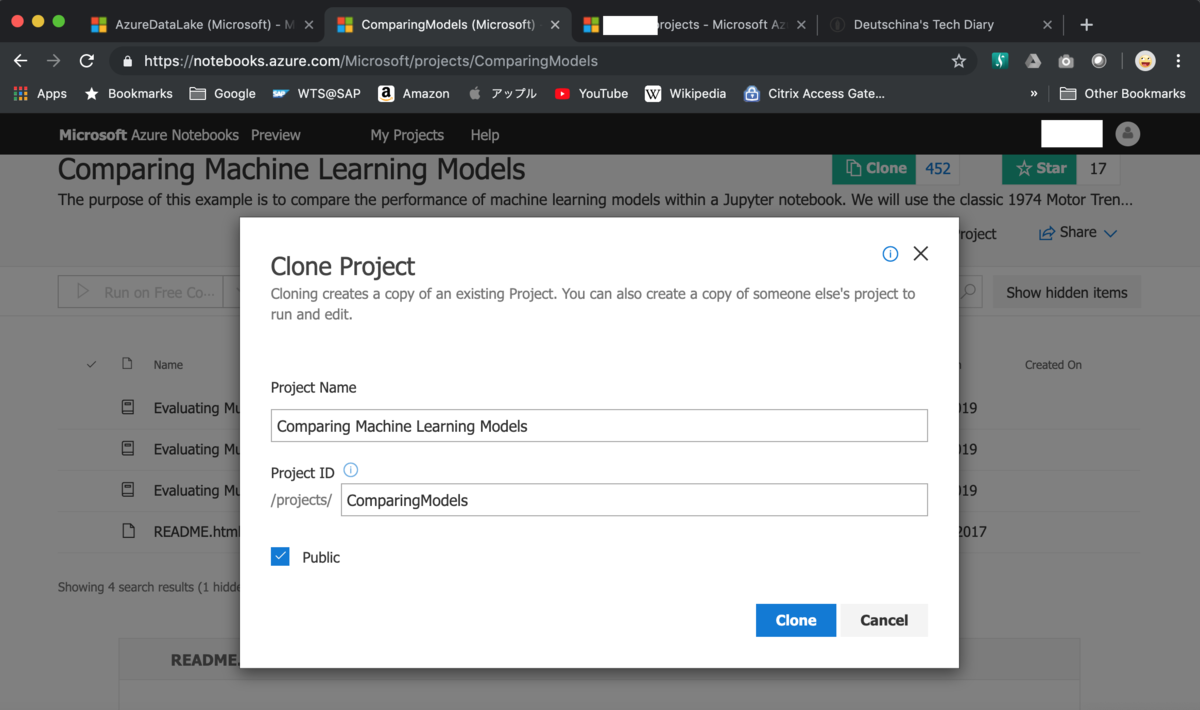The width and height of the screenshot is (1200, 710).
Task: Toggle the select-all checkmark header
Action: pos(91,364)
